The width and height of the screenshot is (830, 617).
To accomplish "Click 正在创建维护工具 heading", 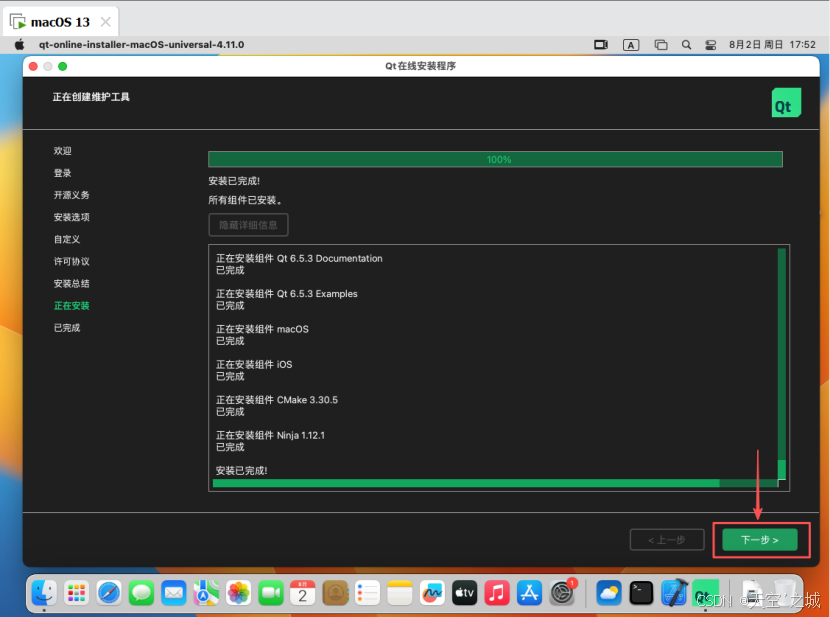I will (91, 97).
